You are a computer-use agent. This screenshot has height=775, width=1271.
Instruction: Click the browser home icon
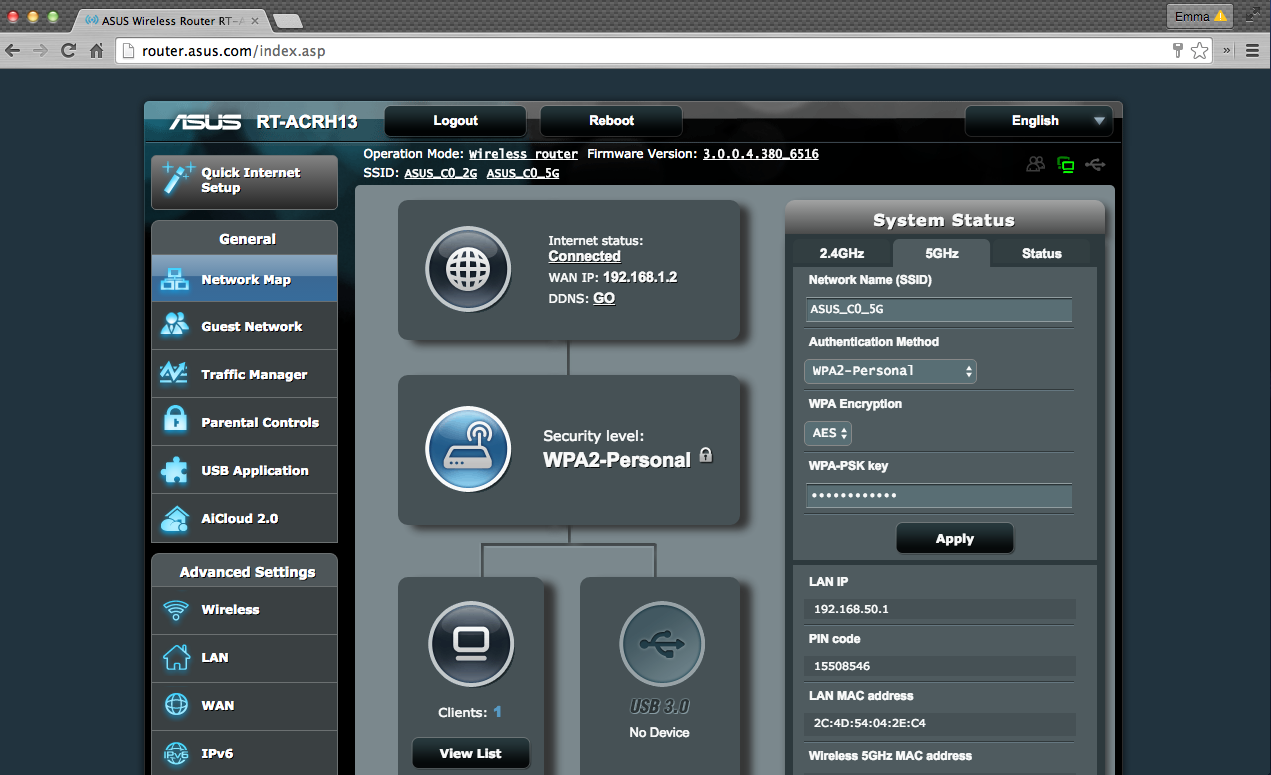pos(96,50)
